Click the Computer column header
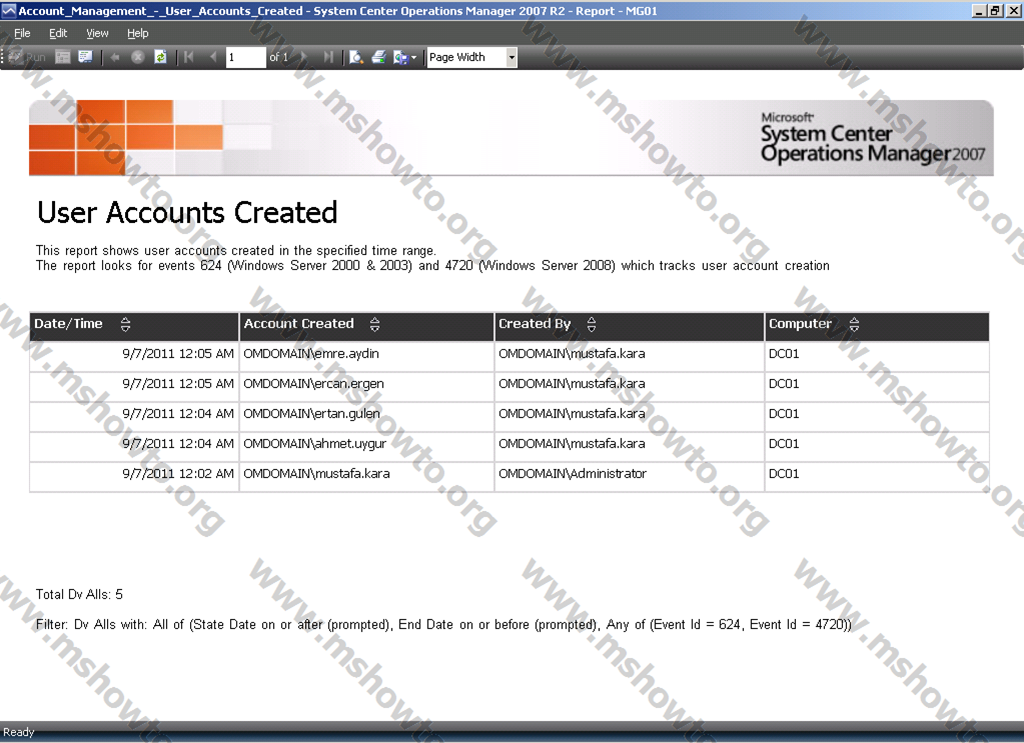Viewport: 1024px width, 743px height. (x=877, y=326)
